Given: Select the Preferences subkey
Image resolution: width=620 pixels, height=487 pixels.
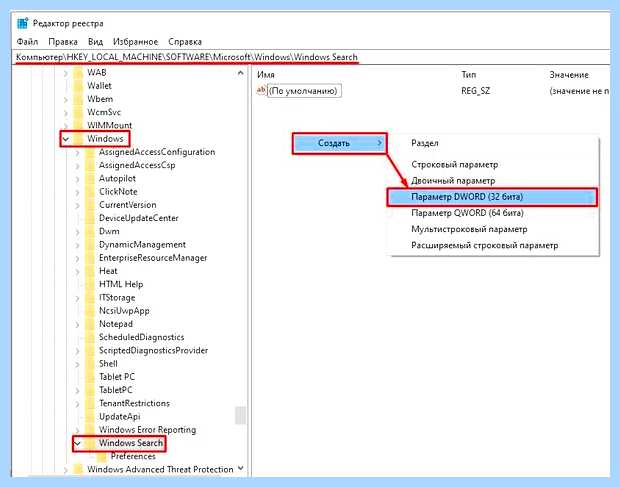Looking at the screenshot, I should (133, 456).
